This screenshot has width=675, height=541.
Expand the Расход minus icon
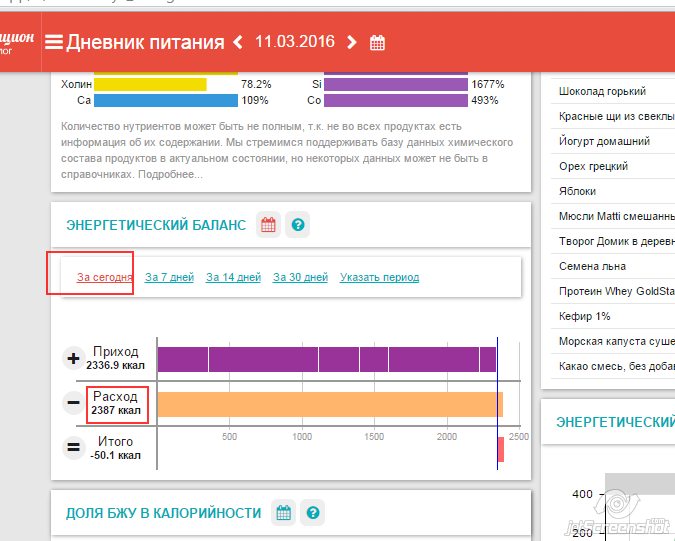click(x=73, y=403)
